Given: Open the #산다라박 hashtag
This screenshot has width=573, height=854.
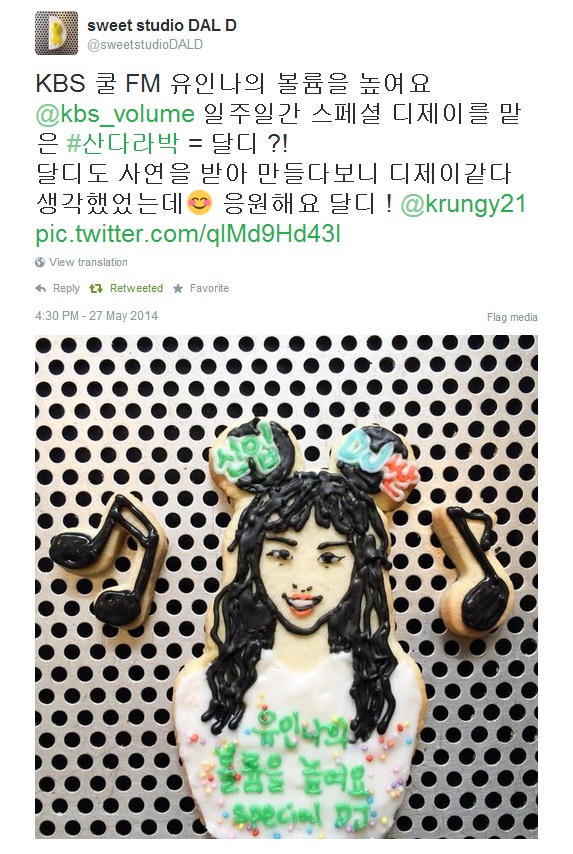Looking at the screenshot, I should (122, 143).
